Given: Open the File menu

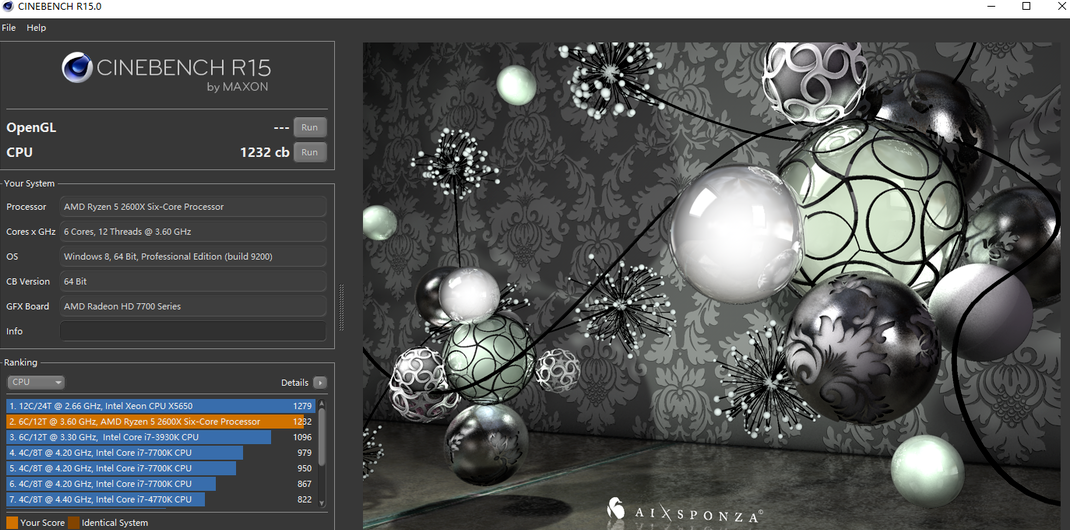Looking at the screenshot, I should point(9,28).
